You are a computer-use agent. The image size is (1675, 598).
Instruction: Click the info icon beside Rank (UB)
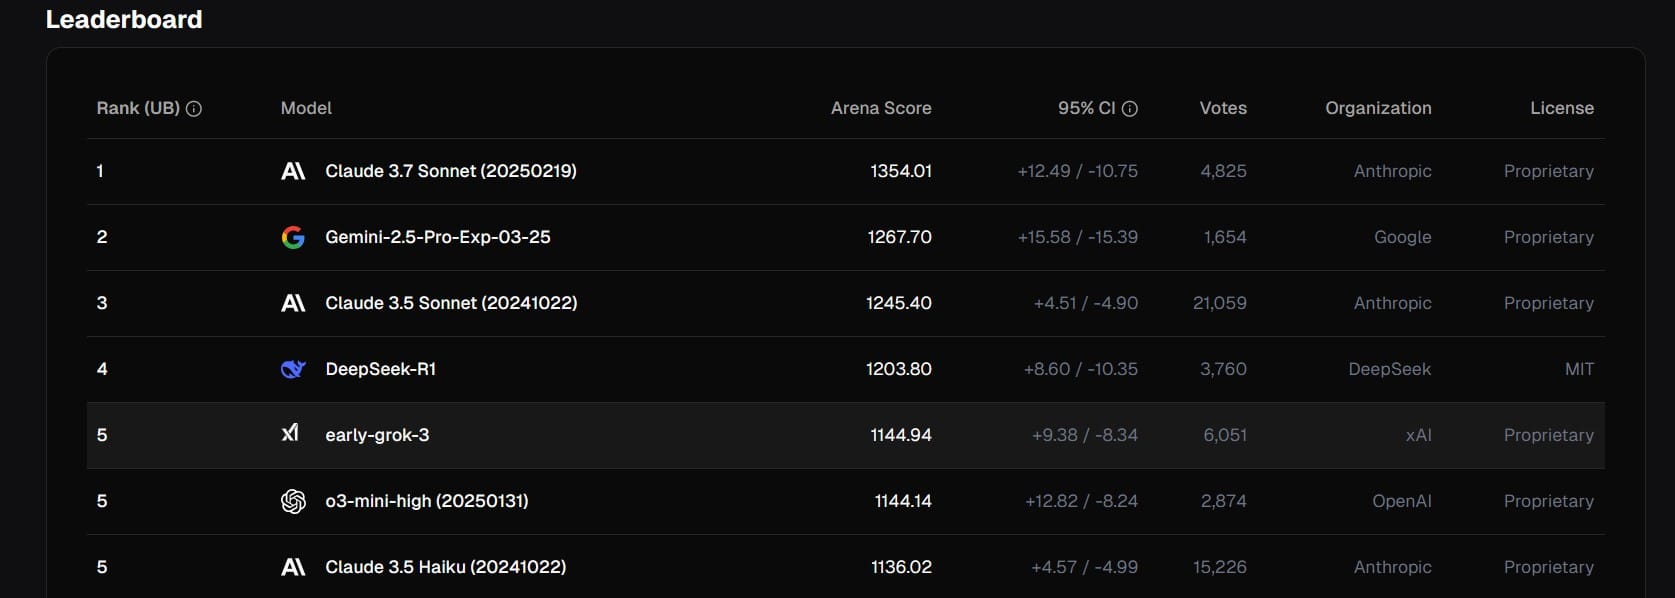pos(194,108)
